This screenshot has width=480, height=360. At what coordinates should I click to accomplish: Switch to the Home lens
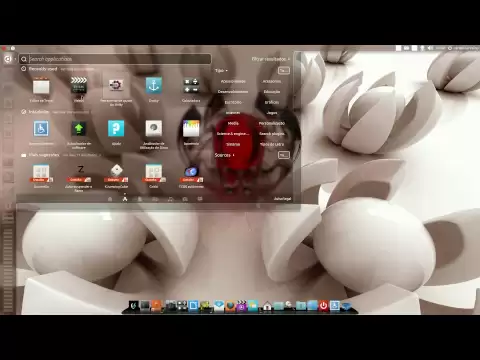pyautogui.click(x=110, y=199)
